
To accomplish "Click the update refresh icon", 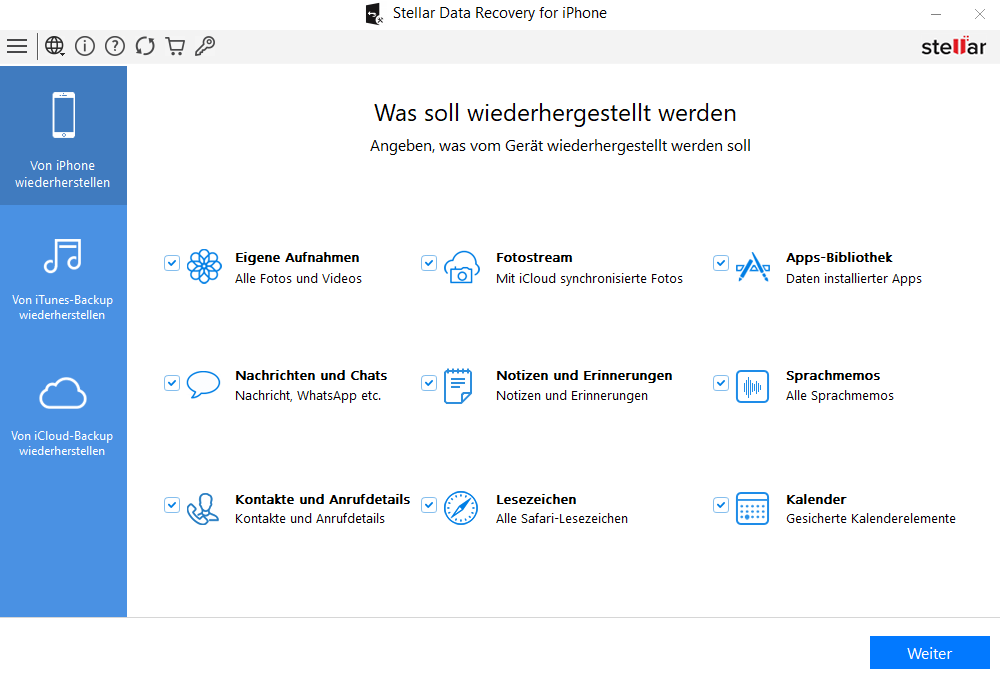I will point(145,46).
